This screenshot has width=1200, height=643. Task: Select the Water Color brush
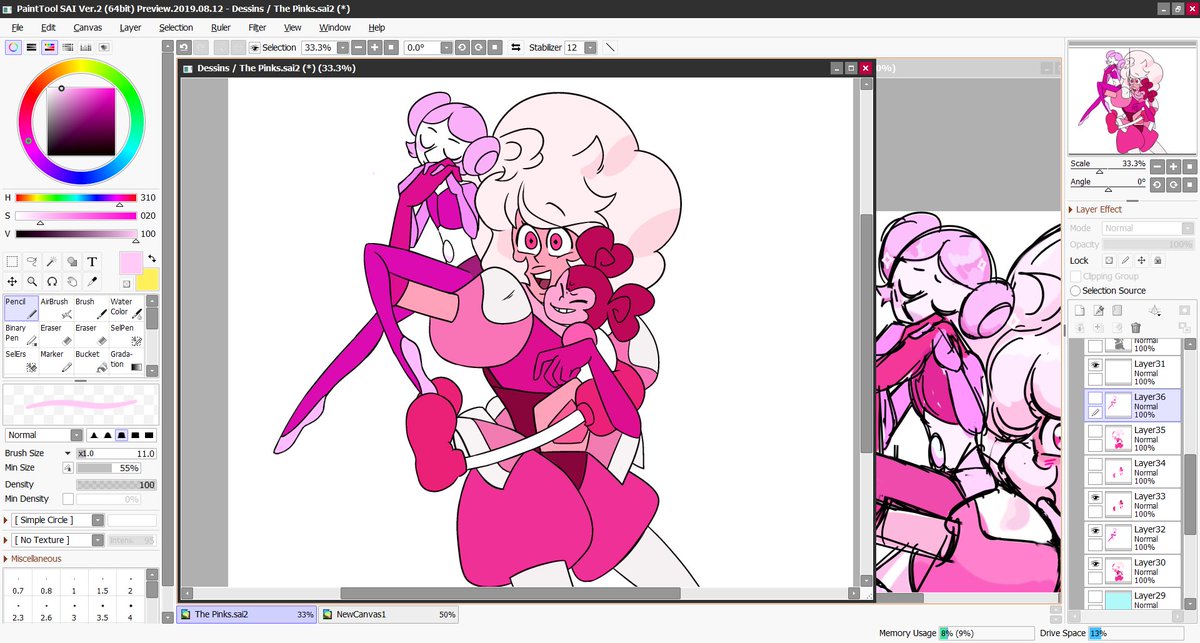coord(126,308)
